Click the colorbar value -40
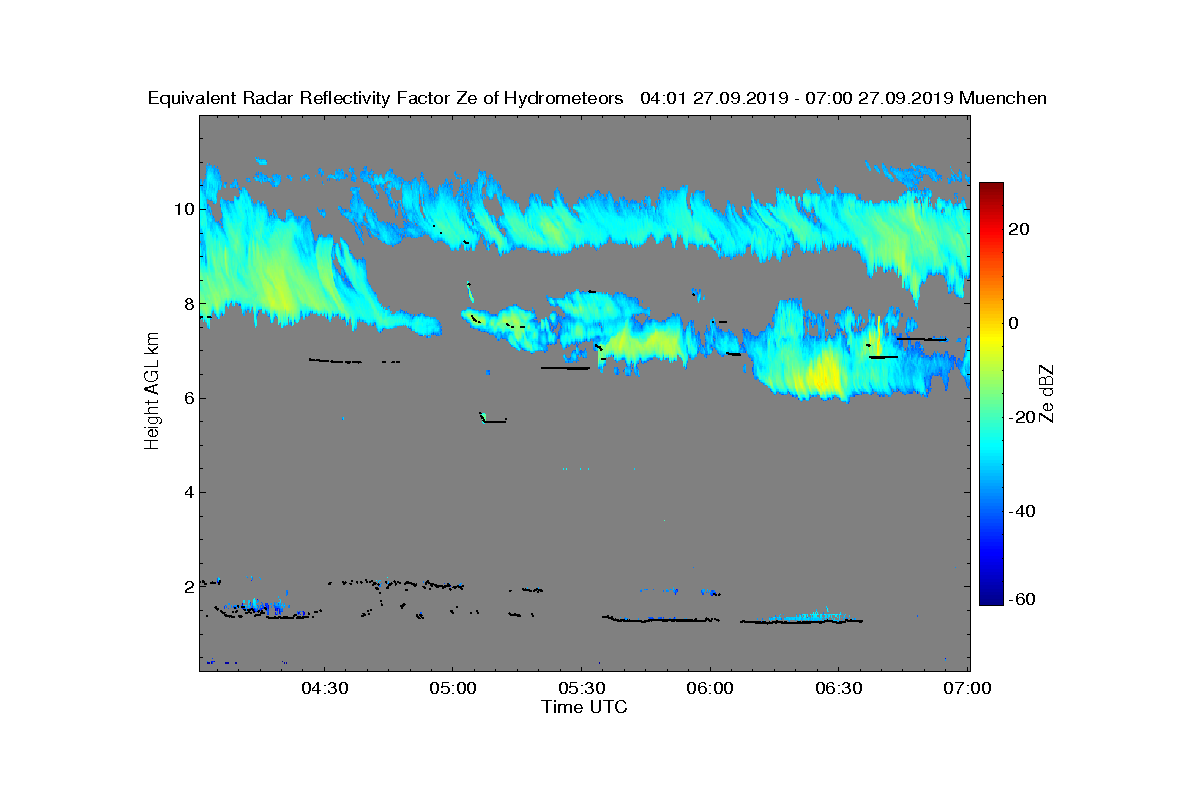 tap(1022, 511)
